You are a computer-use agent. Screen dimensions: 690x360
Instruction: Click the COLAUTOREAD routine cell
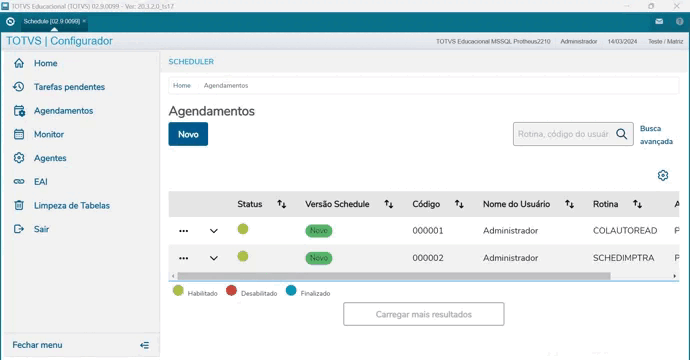[x=625, y=231]
